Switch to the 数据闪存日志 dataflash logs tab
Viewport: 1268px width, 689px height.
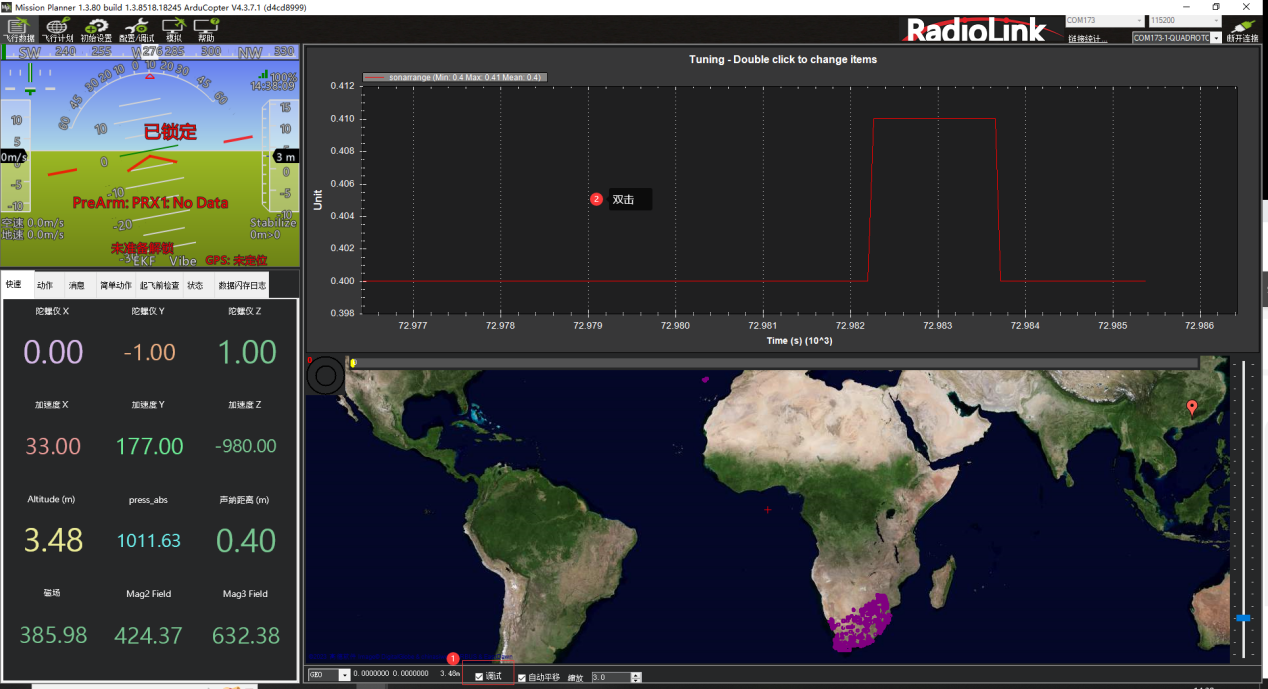242,285
